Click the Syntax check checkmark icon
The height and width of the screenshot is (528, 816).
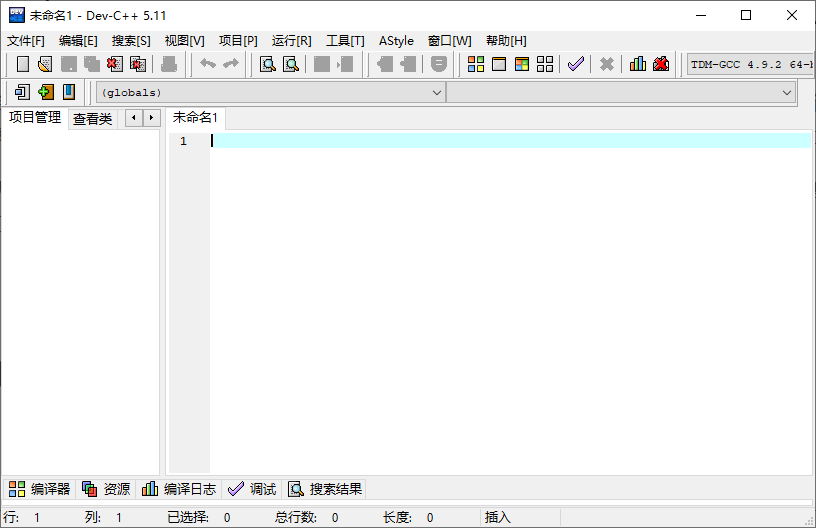point(575,64)
